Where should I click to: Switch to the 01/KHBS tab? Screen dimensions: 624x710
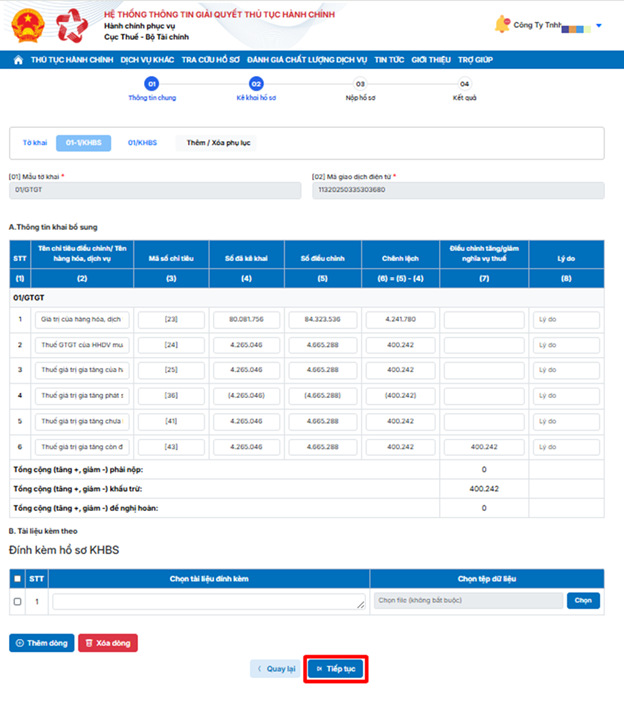142,143
